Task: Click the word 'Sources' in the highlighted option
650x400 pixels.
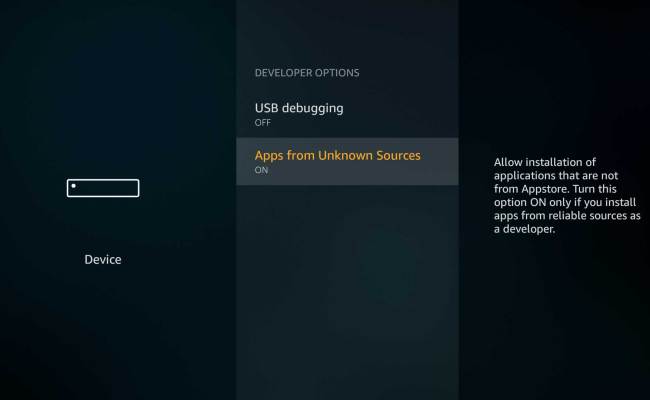Action: click(x=398, y=155)
